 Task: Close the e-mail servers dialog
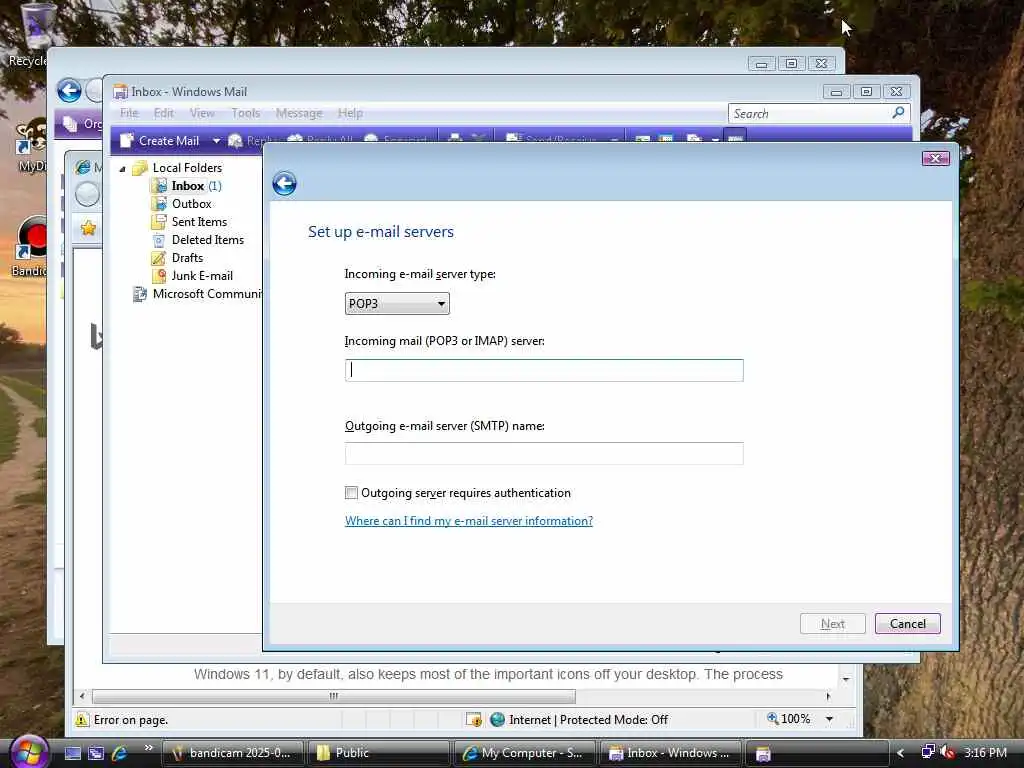935,158
